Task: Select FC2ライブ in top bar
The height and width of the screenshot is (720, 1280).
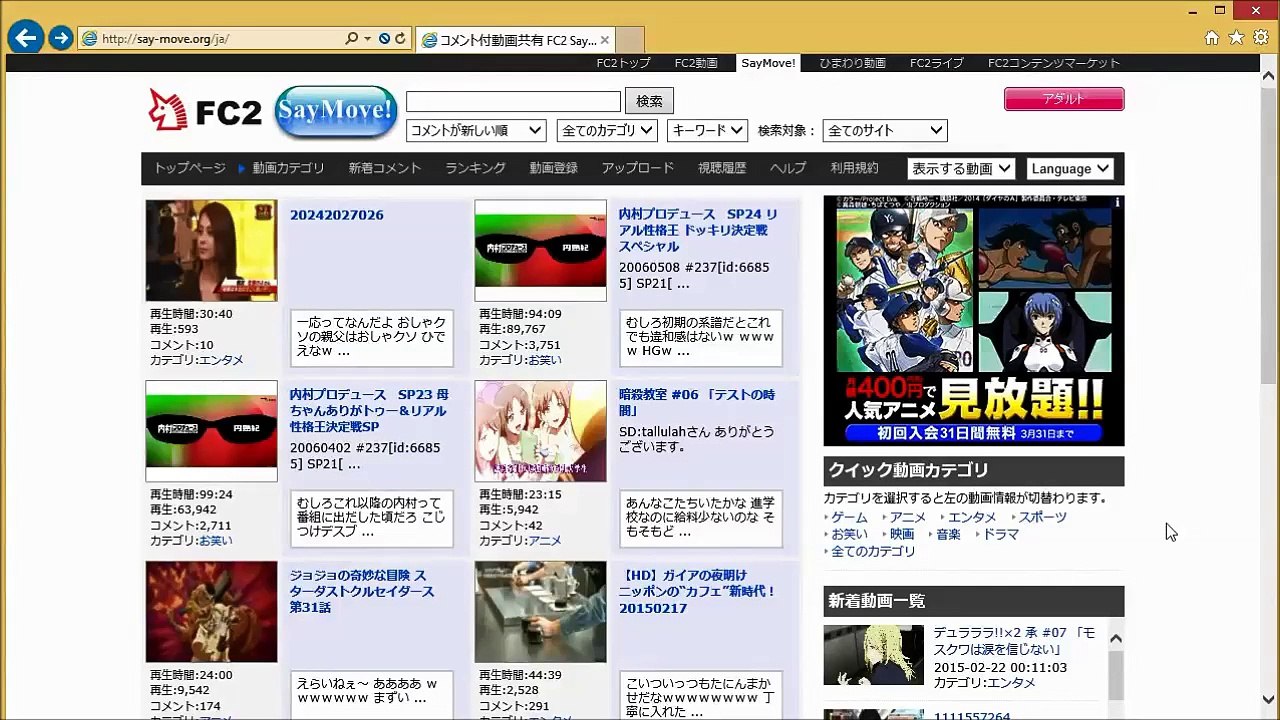Action: (937, 63)
